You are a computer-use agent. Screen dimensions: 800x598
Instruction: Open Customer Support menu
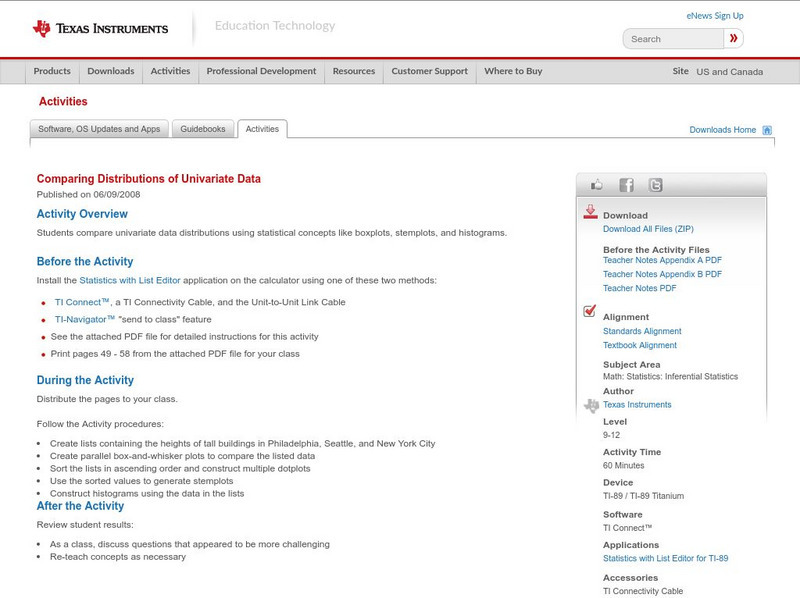coord(430,71)
